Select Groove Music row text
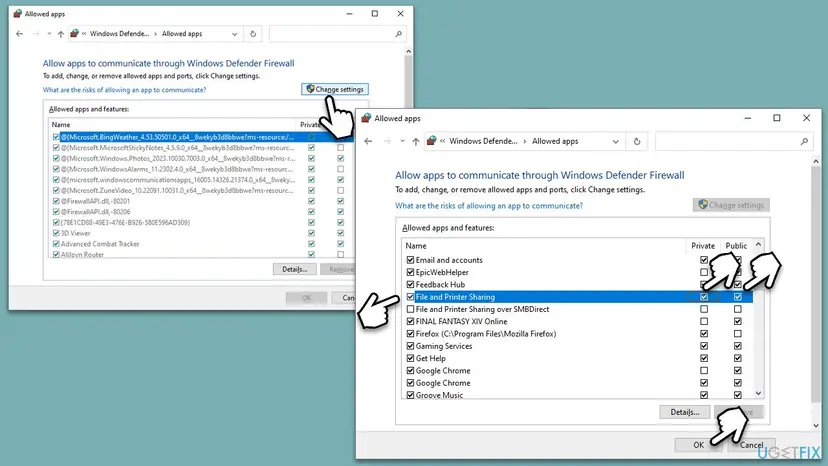This screenshot has width=828, height=466. [x=439, y=395]
